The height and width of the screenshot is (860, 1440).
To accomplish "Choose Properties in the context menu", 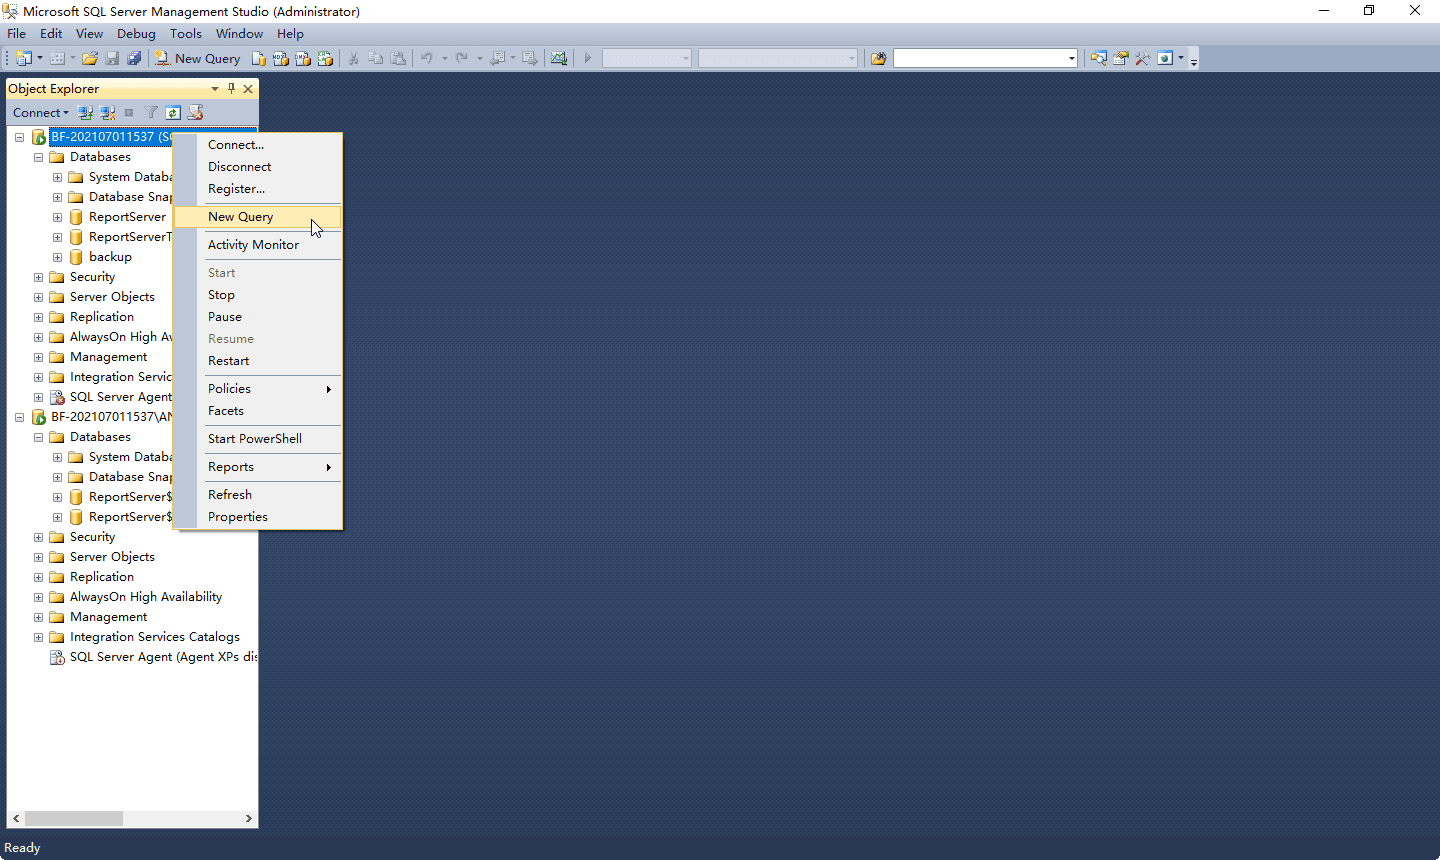I will click(x=258, y=517).
